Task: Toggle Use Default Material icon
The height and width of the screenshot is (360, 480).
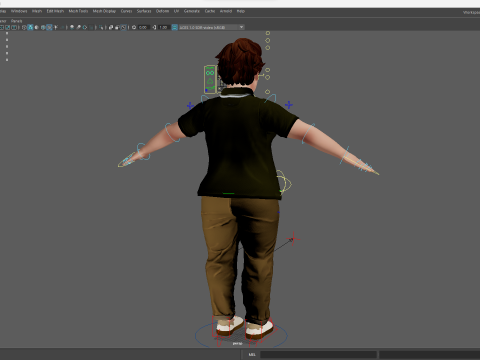Action: pos(36,27)
